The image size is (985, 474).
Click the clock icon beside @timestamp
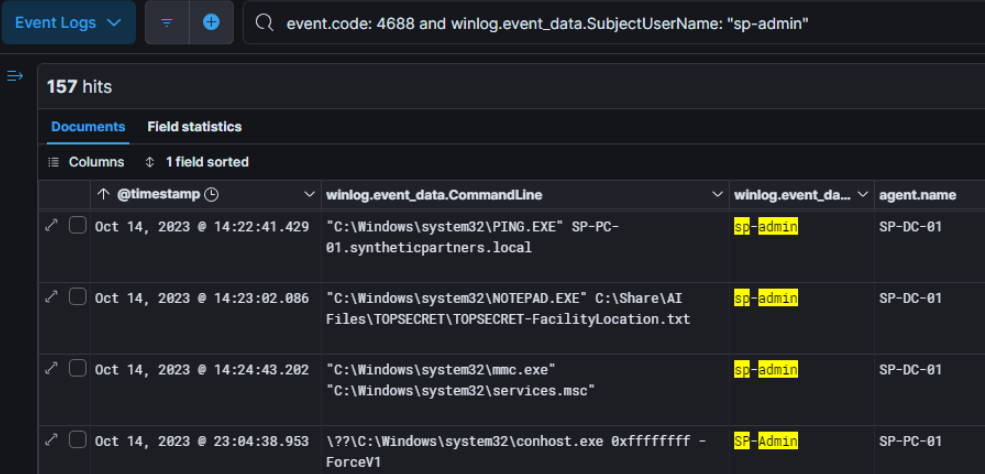pos(212,195)
